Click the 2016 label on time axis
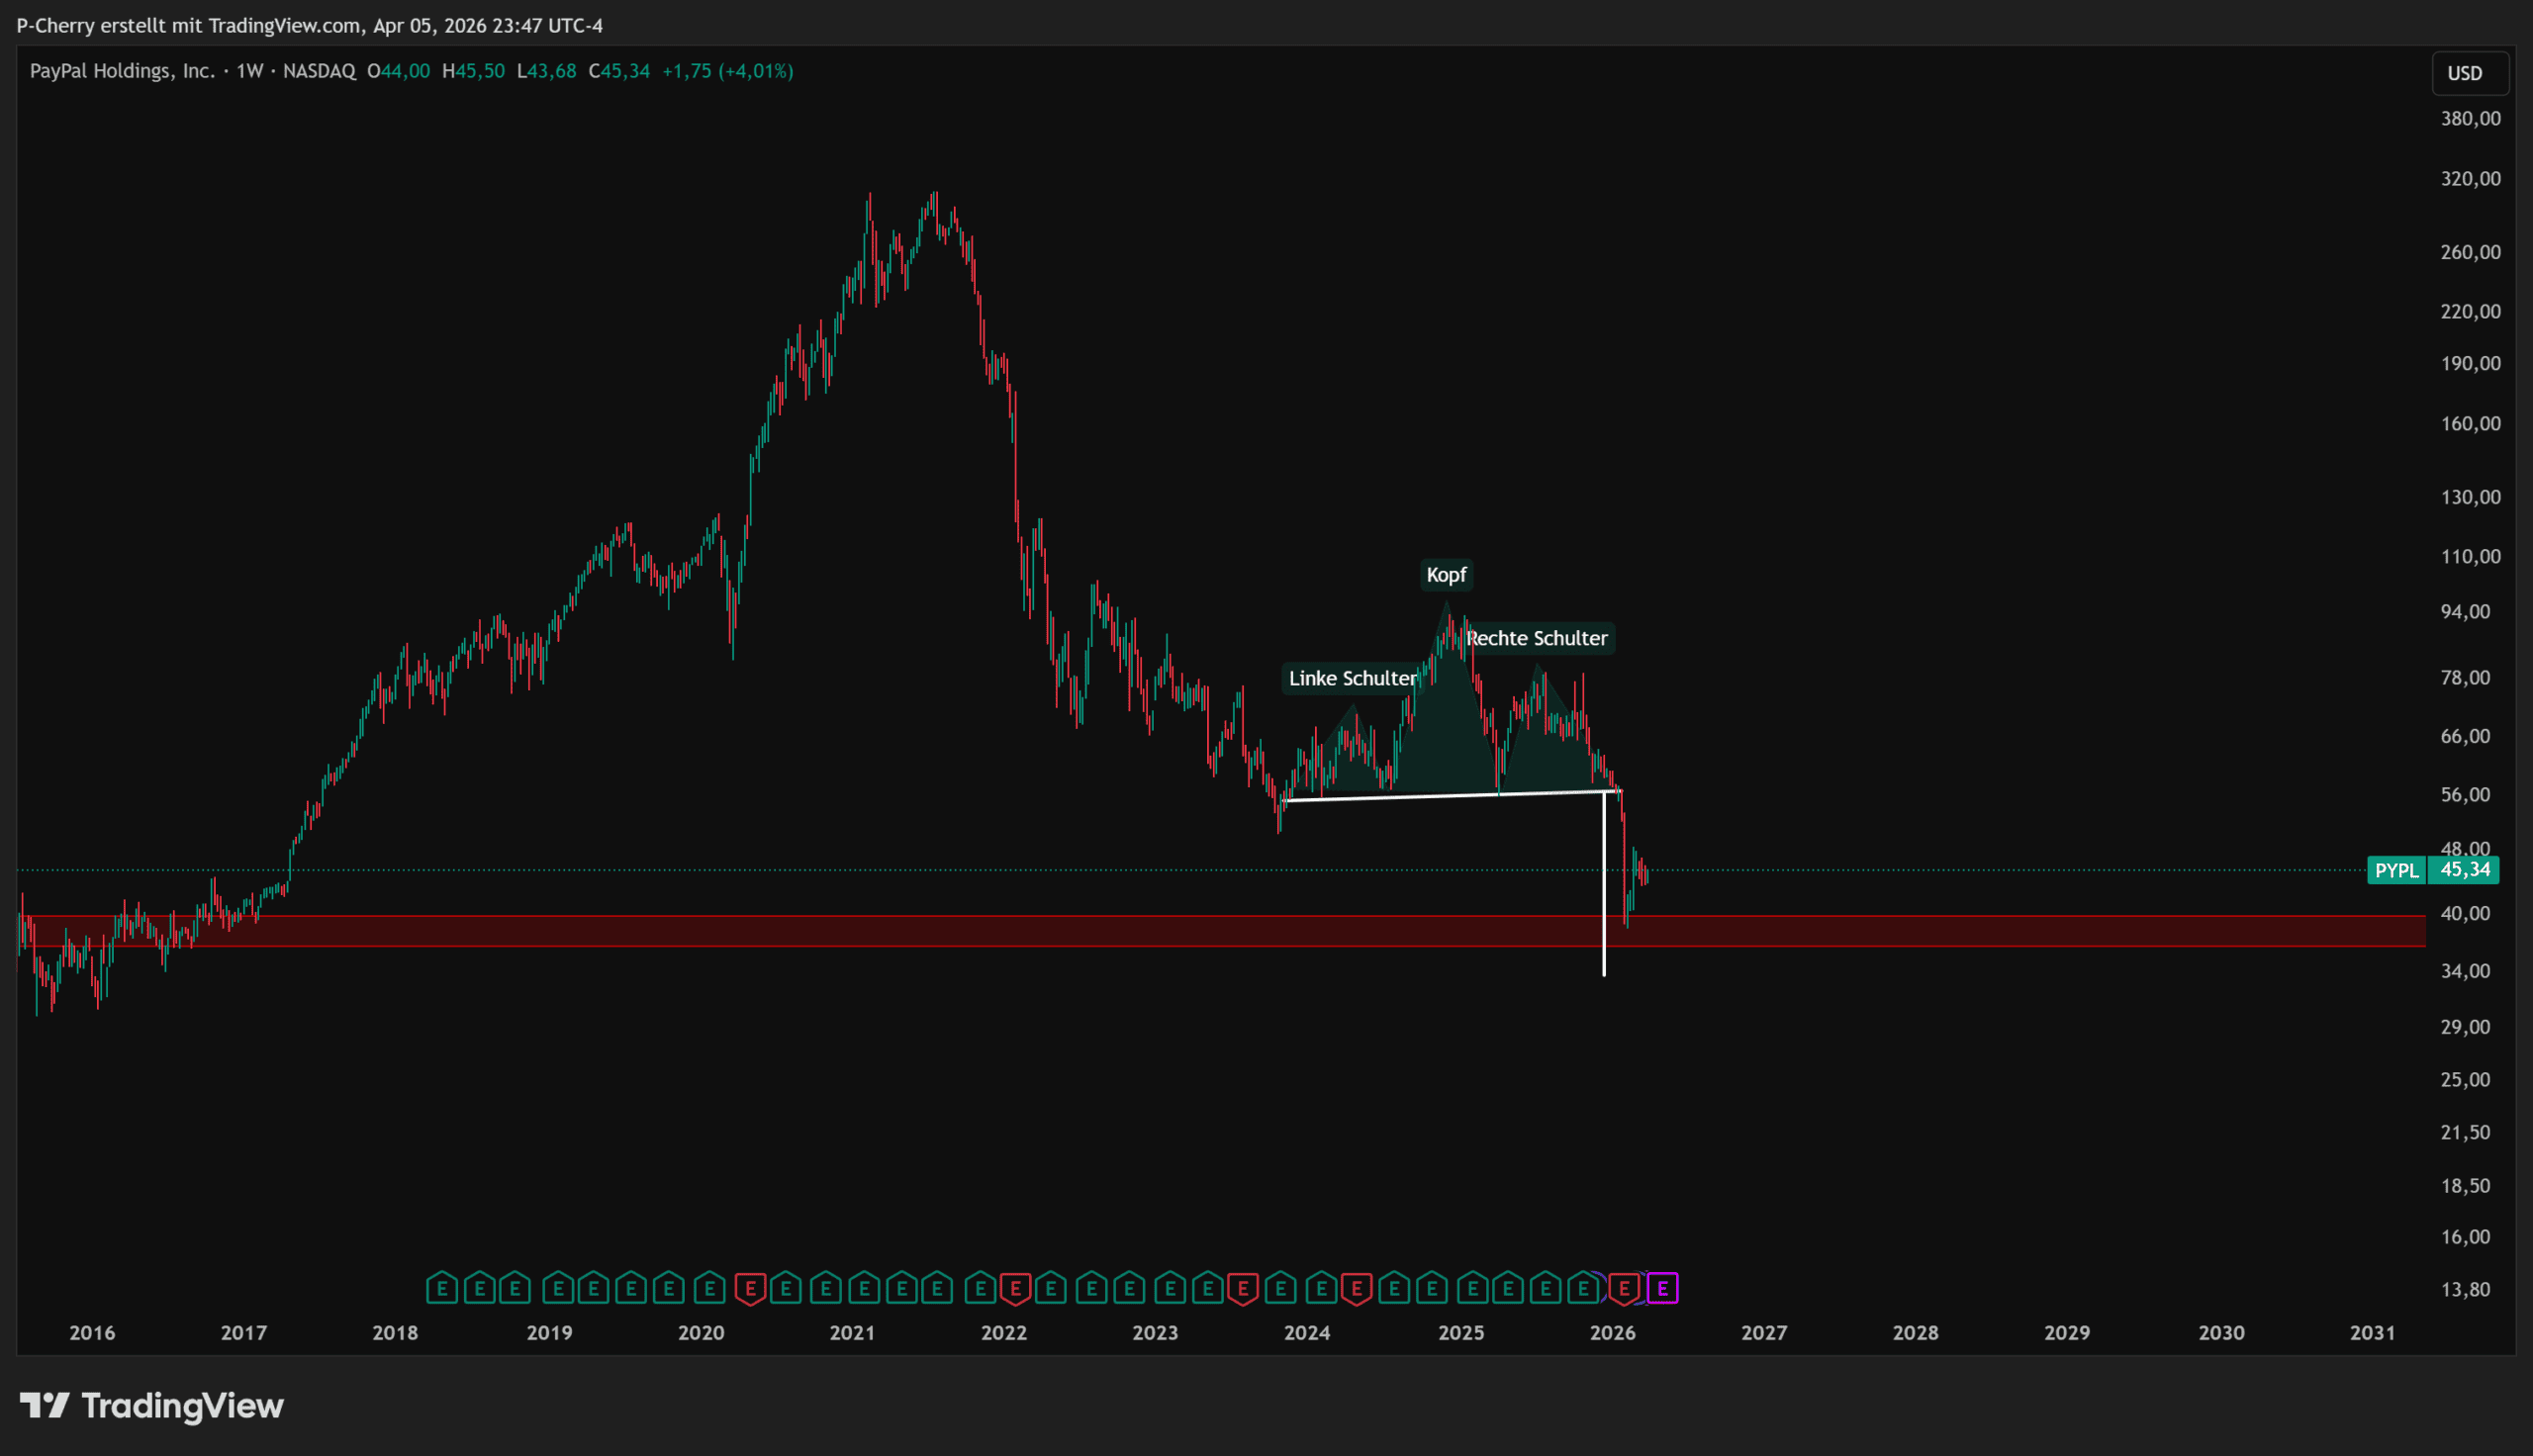Viewport: 2533px width, 1456px height. (x=92, y=1332)
